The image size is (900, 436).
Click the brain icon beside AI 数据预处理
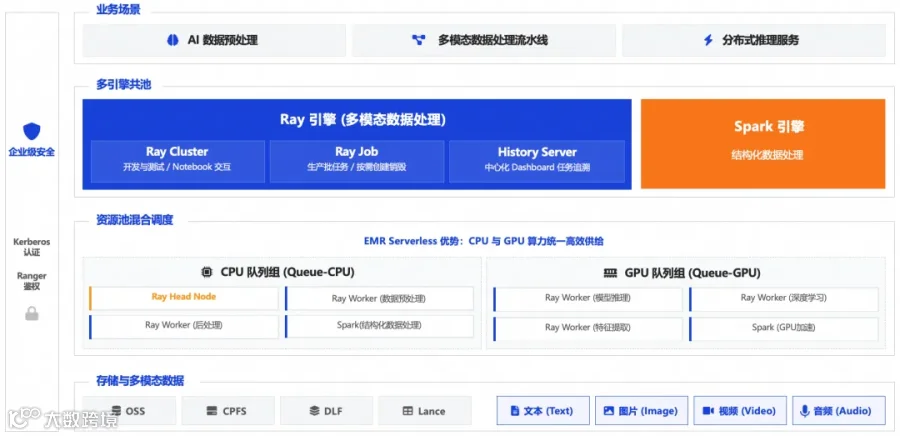click(173, 40)
